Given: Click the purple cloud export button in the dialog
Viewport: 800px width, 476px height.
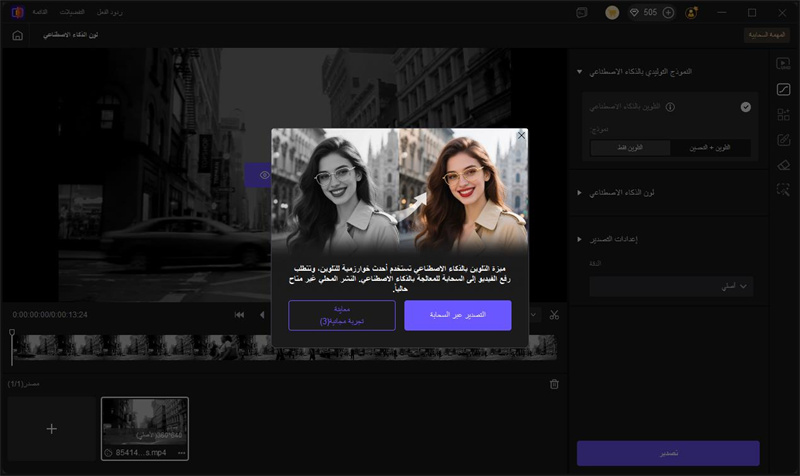Looking at the screenshot, I should 458,315.
